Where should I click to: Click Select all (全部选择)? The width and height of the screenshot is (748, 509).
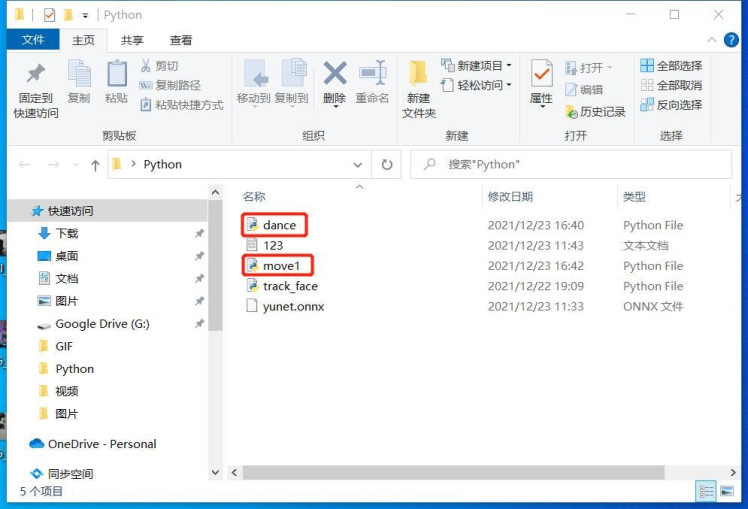(671, 65)
